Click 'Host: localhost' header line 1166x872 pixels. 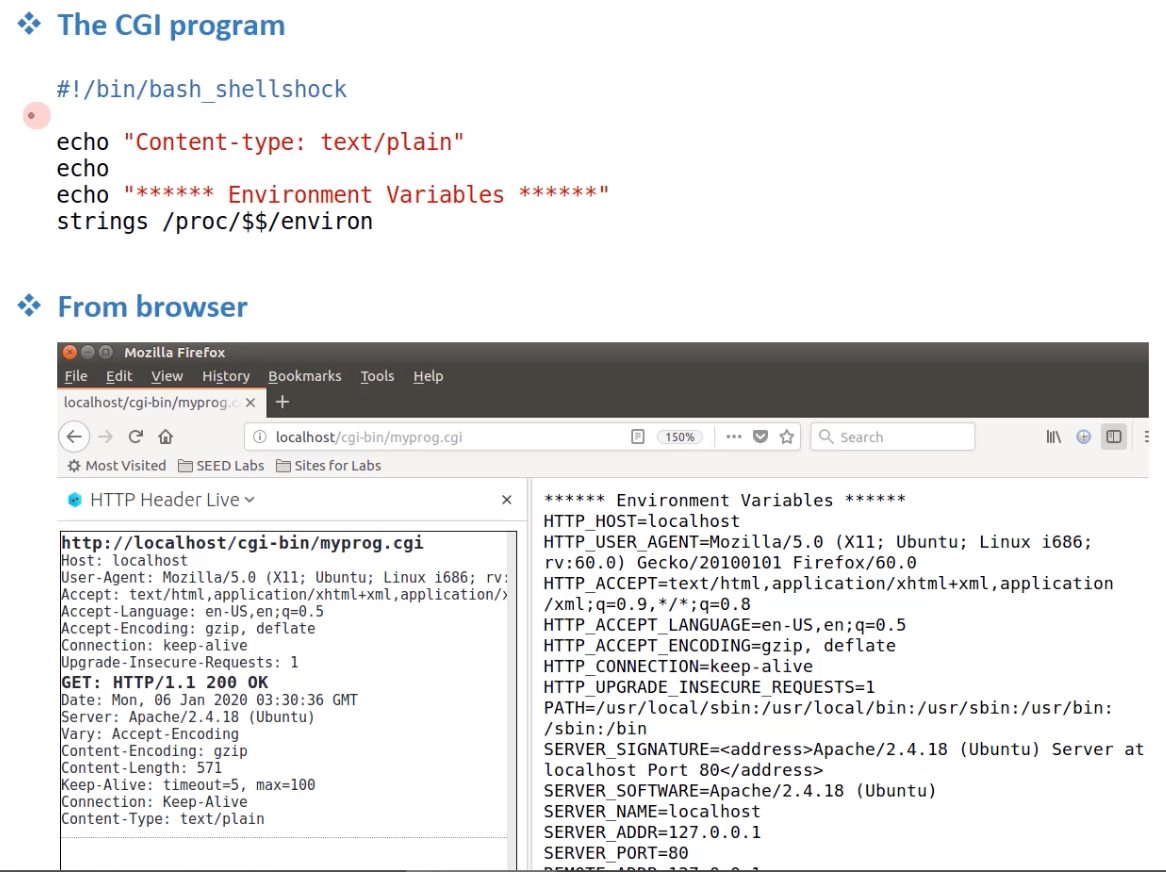point(125,561)
